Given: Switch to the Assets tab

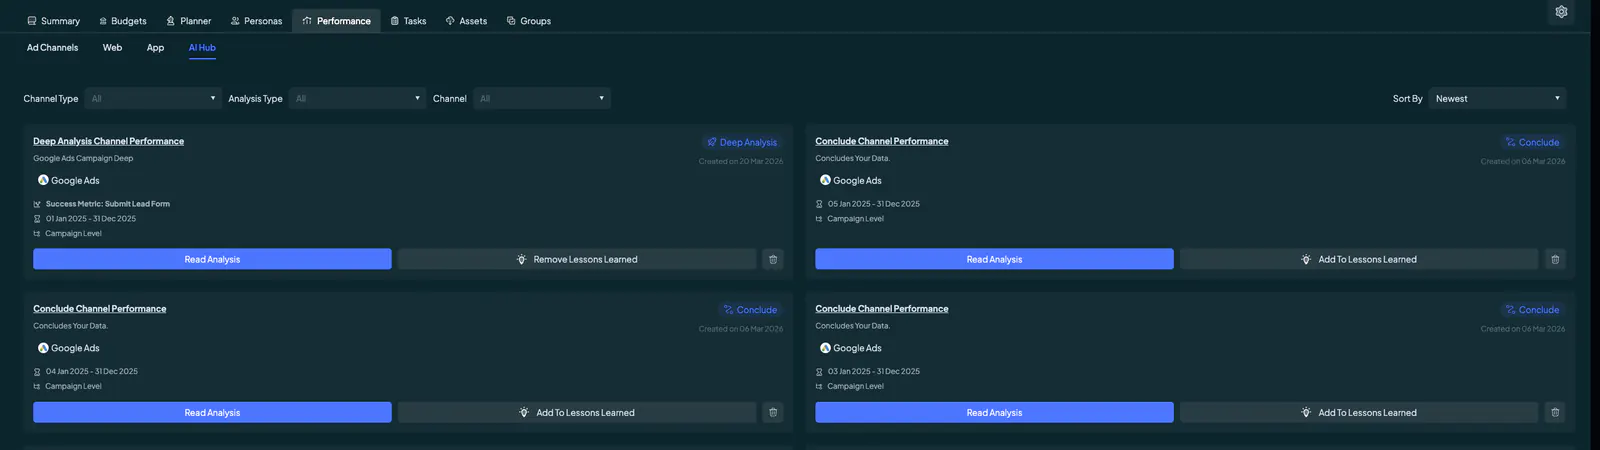Looking at the screenshot, I should (x=466, y=21).
